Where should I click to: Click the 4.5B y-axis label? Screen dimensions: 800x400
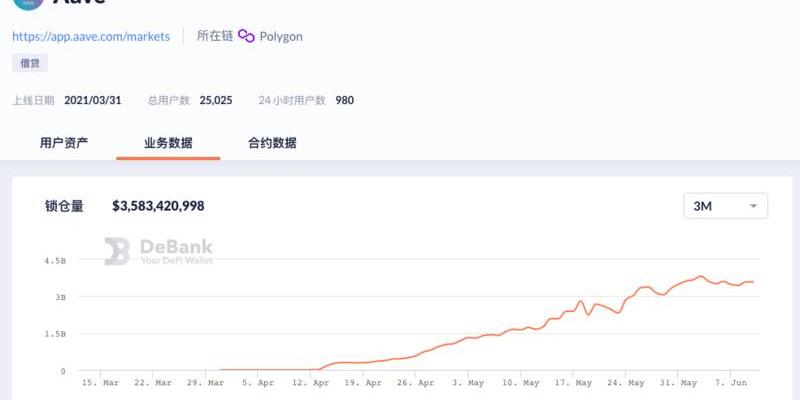[54, 261]
